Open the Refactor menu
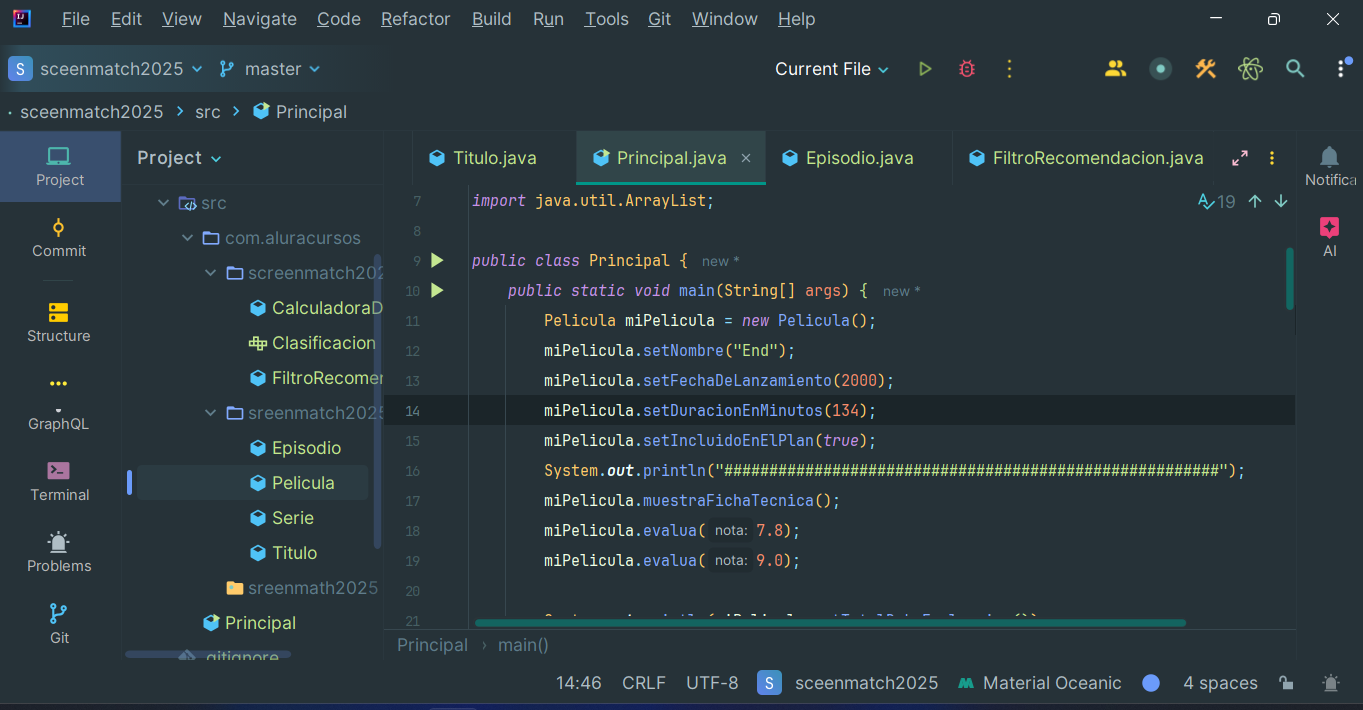The height and width of the screenshot is (710, 1363). coord(415,19)
